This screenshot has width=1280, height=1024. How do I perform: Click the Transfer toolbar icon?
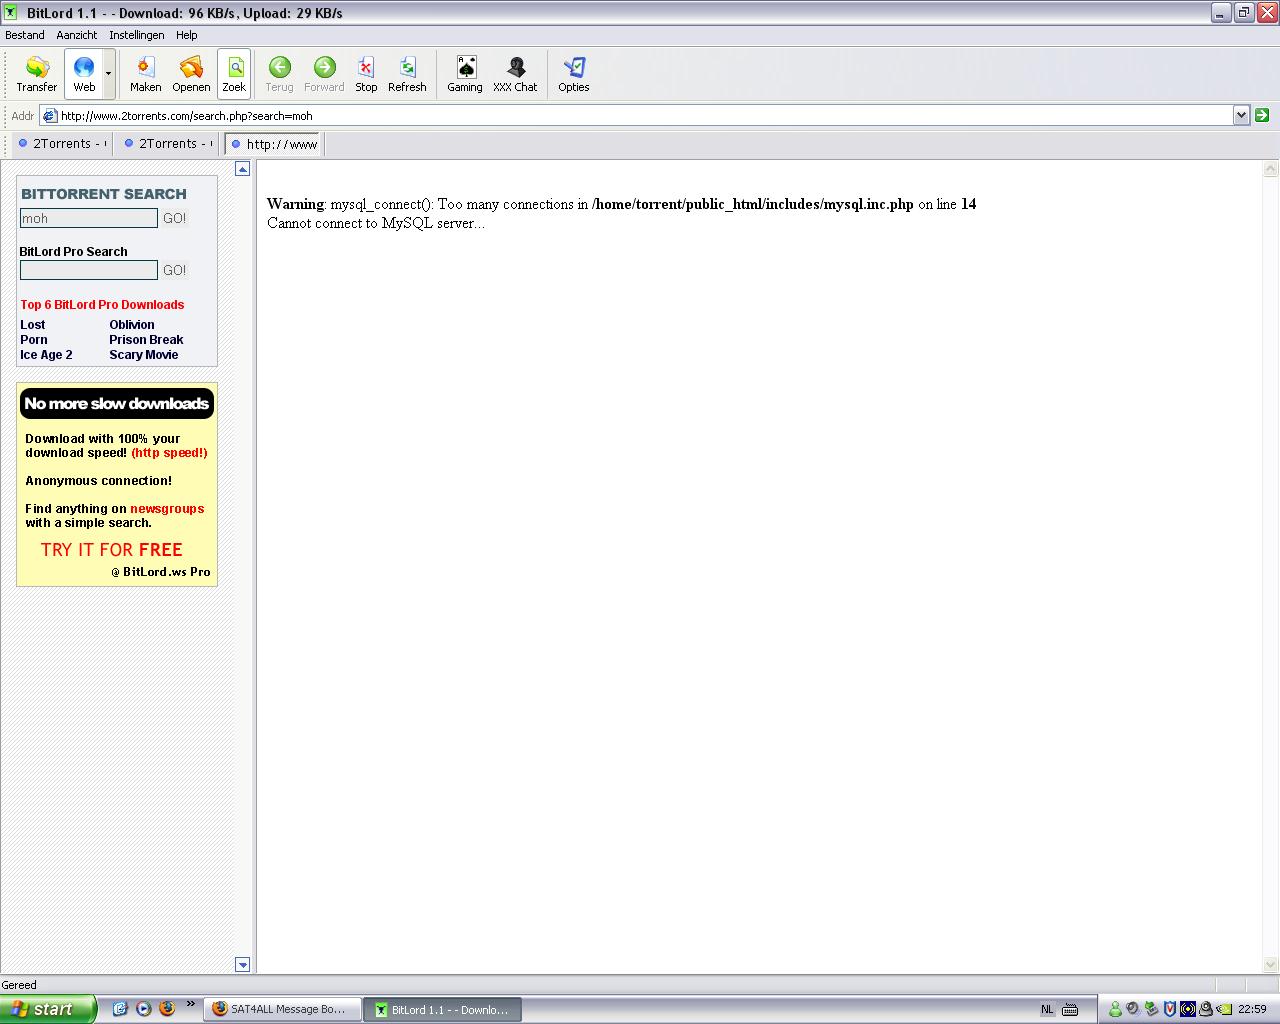(x=37, y=74)
